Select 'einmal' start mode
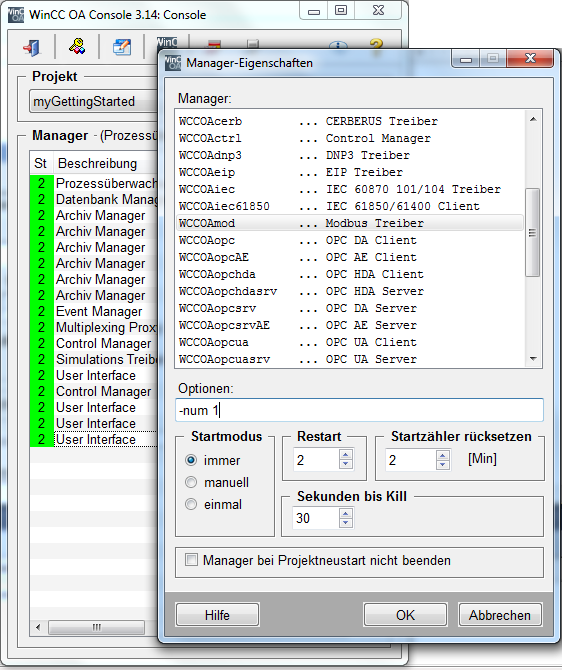562x670 pixels. [x=191, y=505]
